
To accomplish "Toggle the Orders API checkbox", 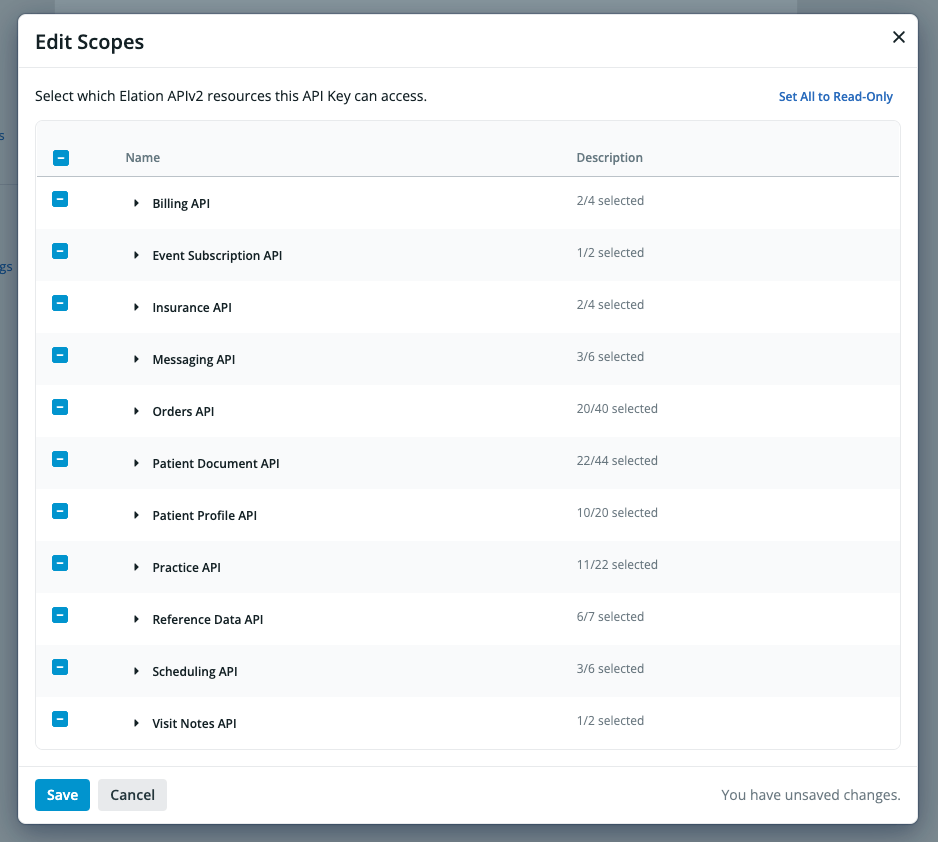I will 60,407.
